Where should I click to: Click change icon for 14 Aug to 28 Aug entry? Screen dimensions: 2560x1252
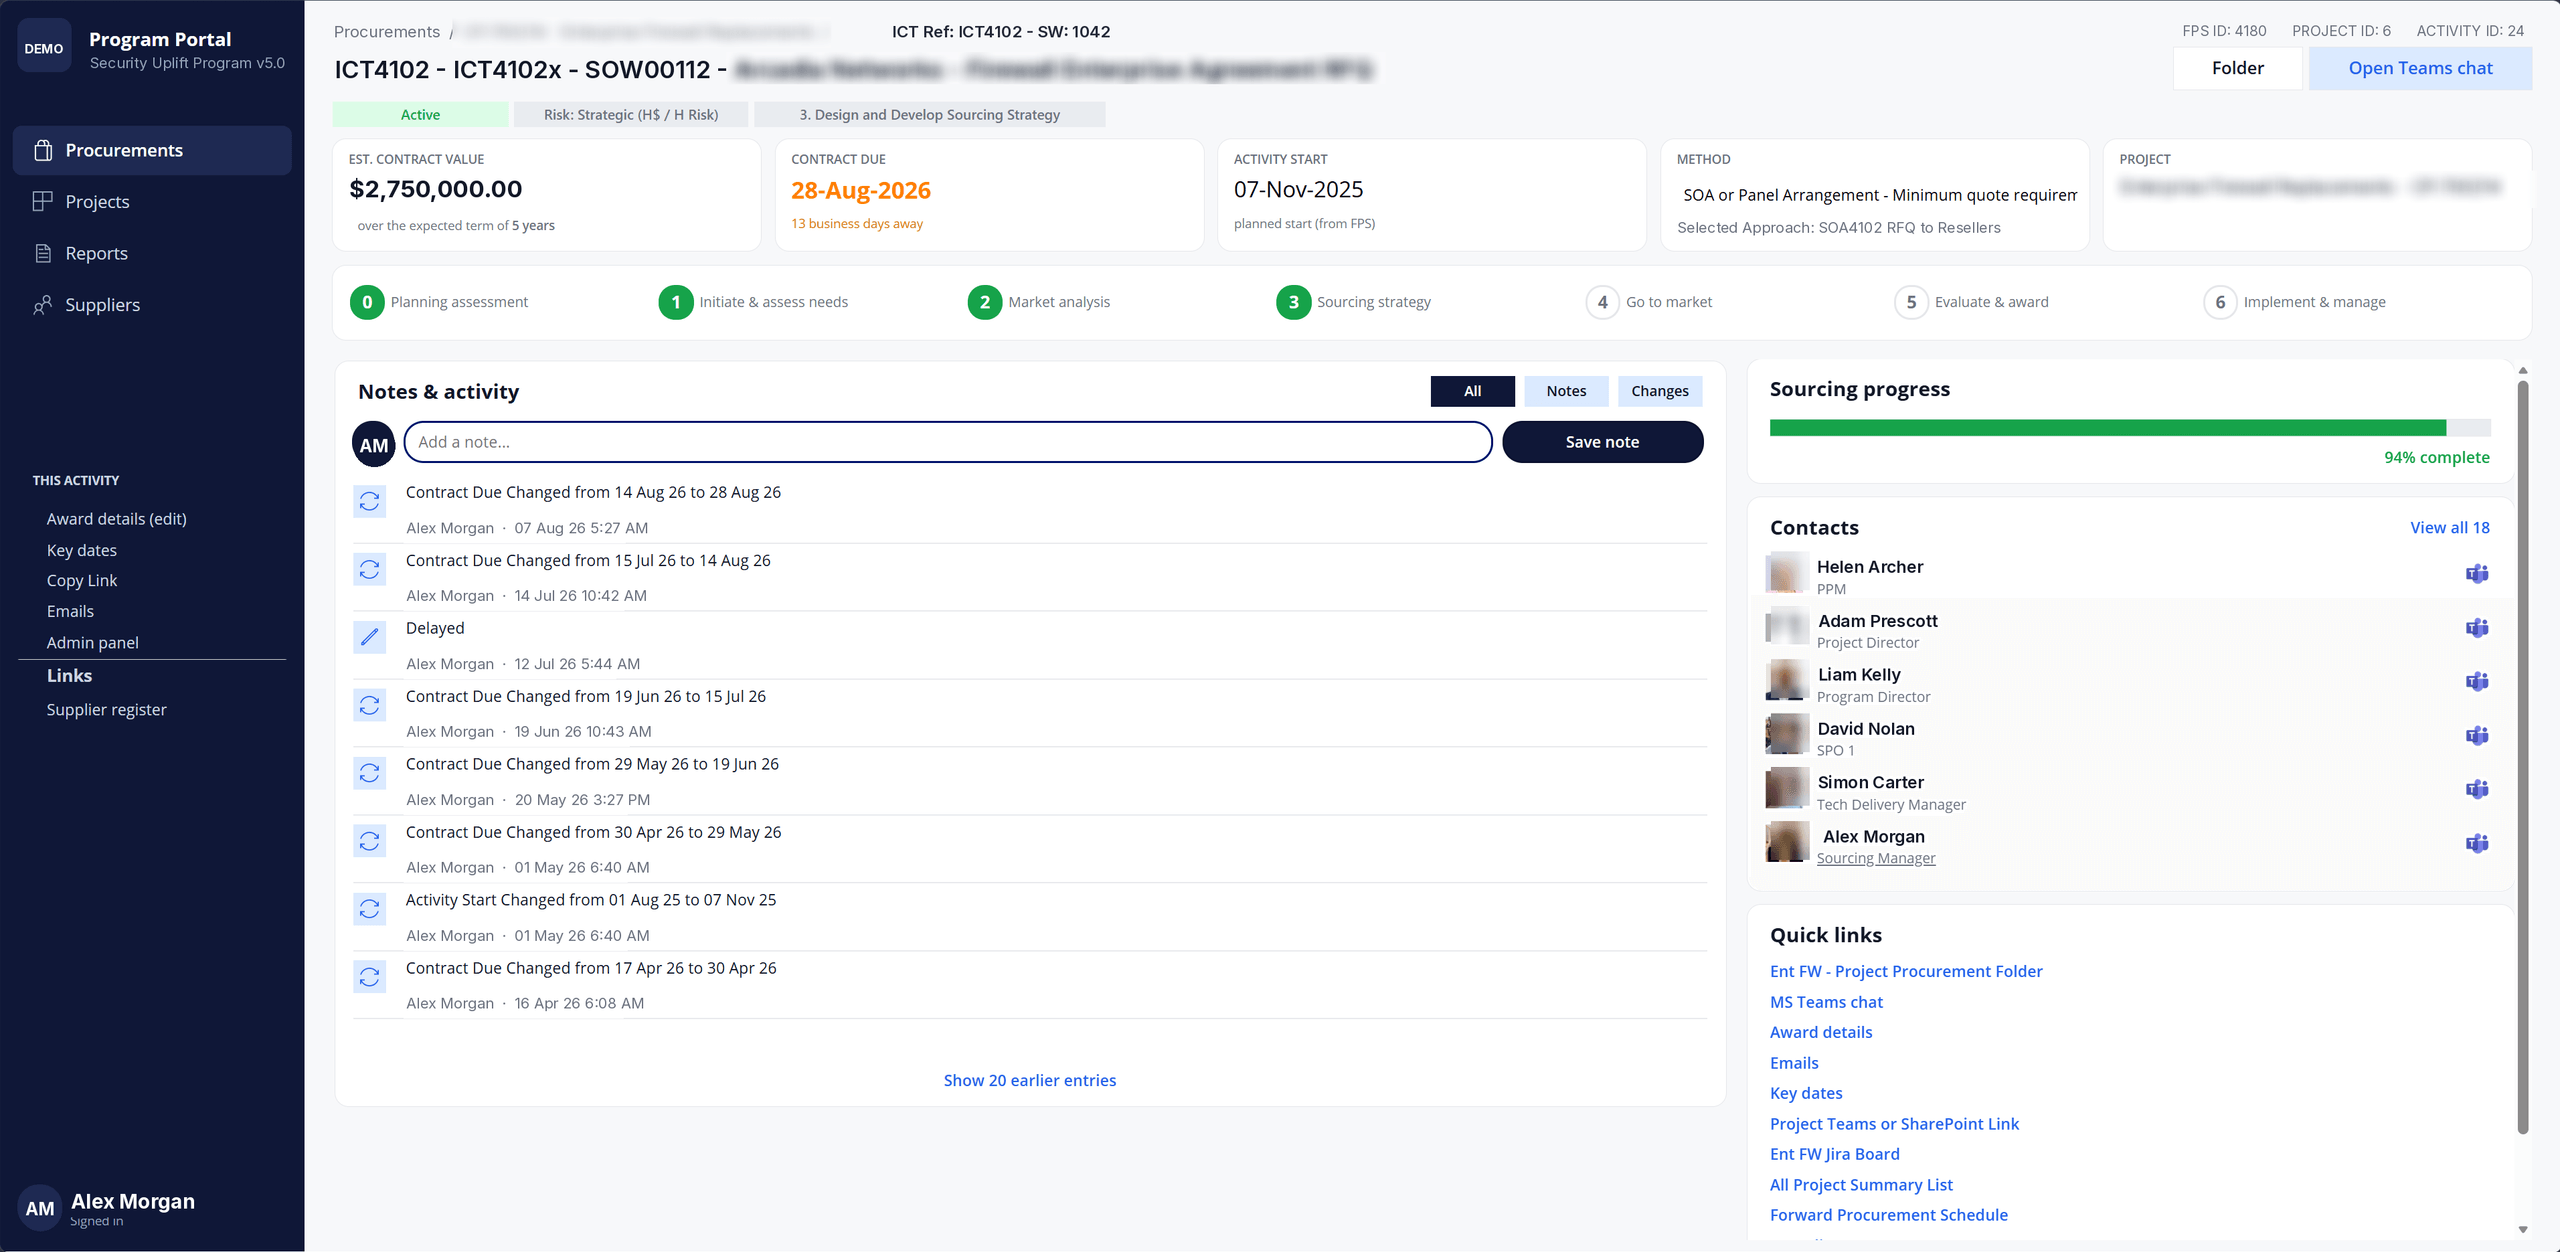[370, 501]
